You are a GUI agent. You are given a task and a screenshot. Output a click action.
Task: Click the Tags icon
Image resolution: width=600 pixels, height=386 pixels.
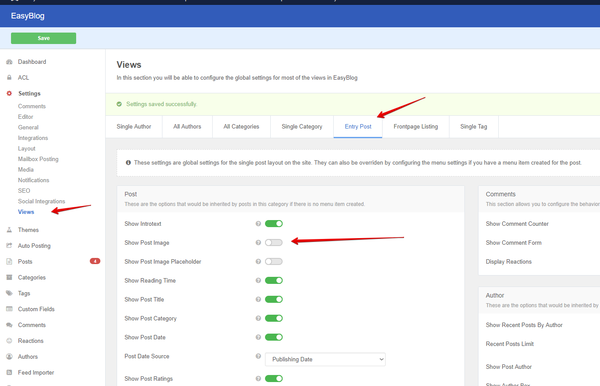point(9,293)
